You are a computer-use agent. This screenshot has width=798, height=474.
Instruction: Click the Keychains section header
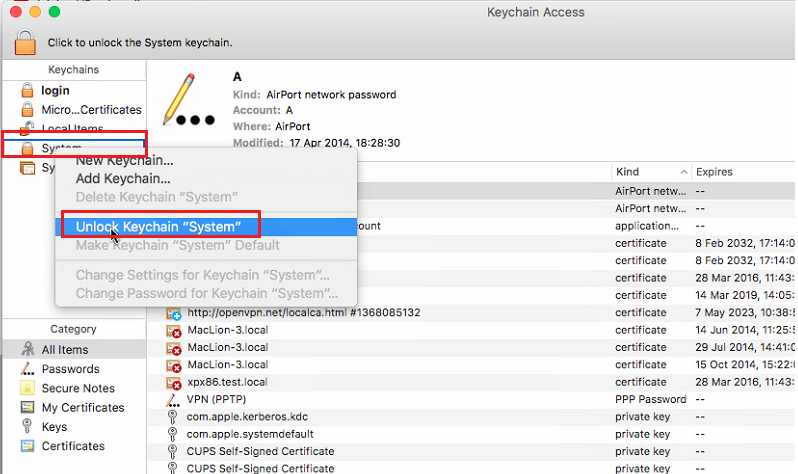click(x=73, y=70)
